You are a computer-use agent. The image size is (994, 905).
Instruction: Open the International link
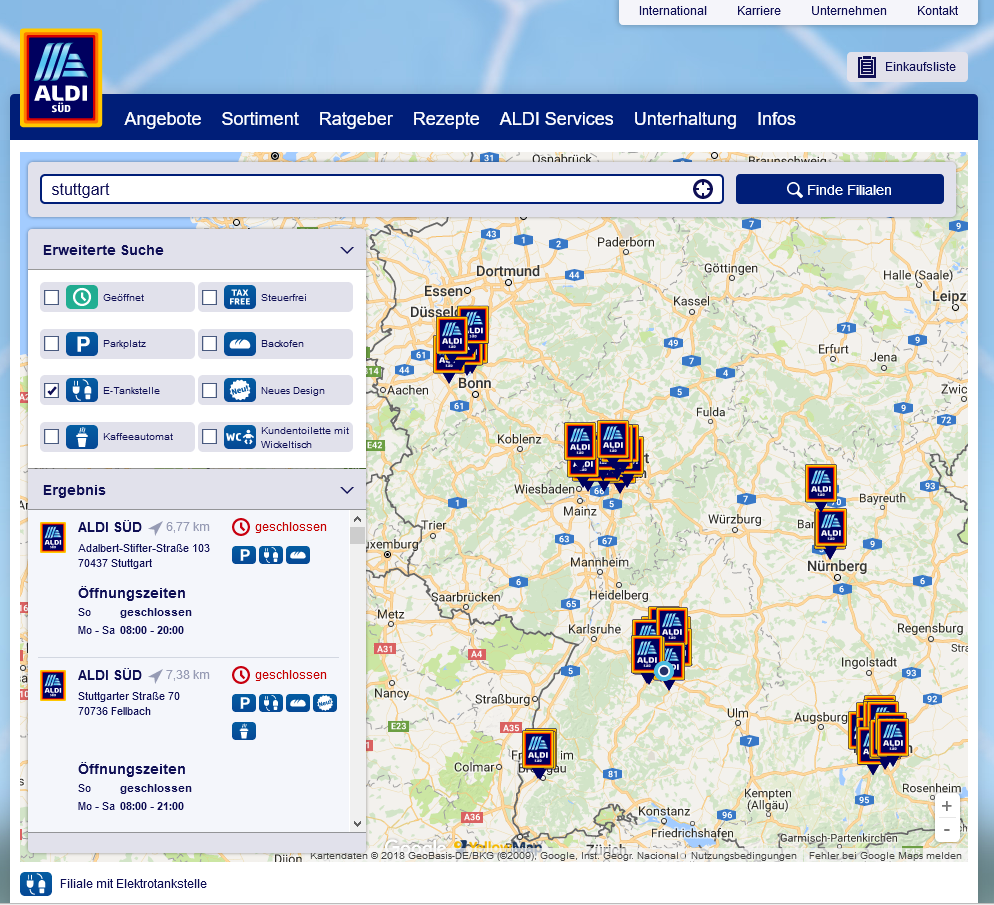[672, 11]
